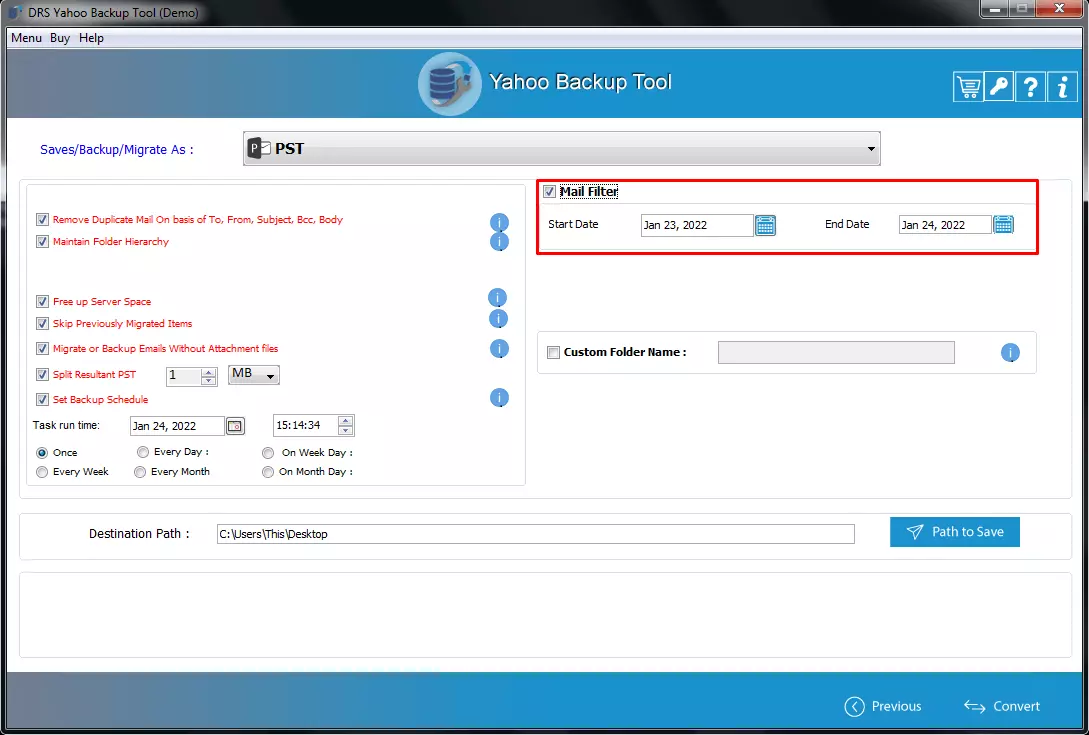1089x735 pixels.
Task: Click the Yahoo Backup Tool logo
Action: click(x=449, y=84)
